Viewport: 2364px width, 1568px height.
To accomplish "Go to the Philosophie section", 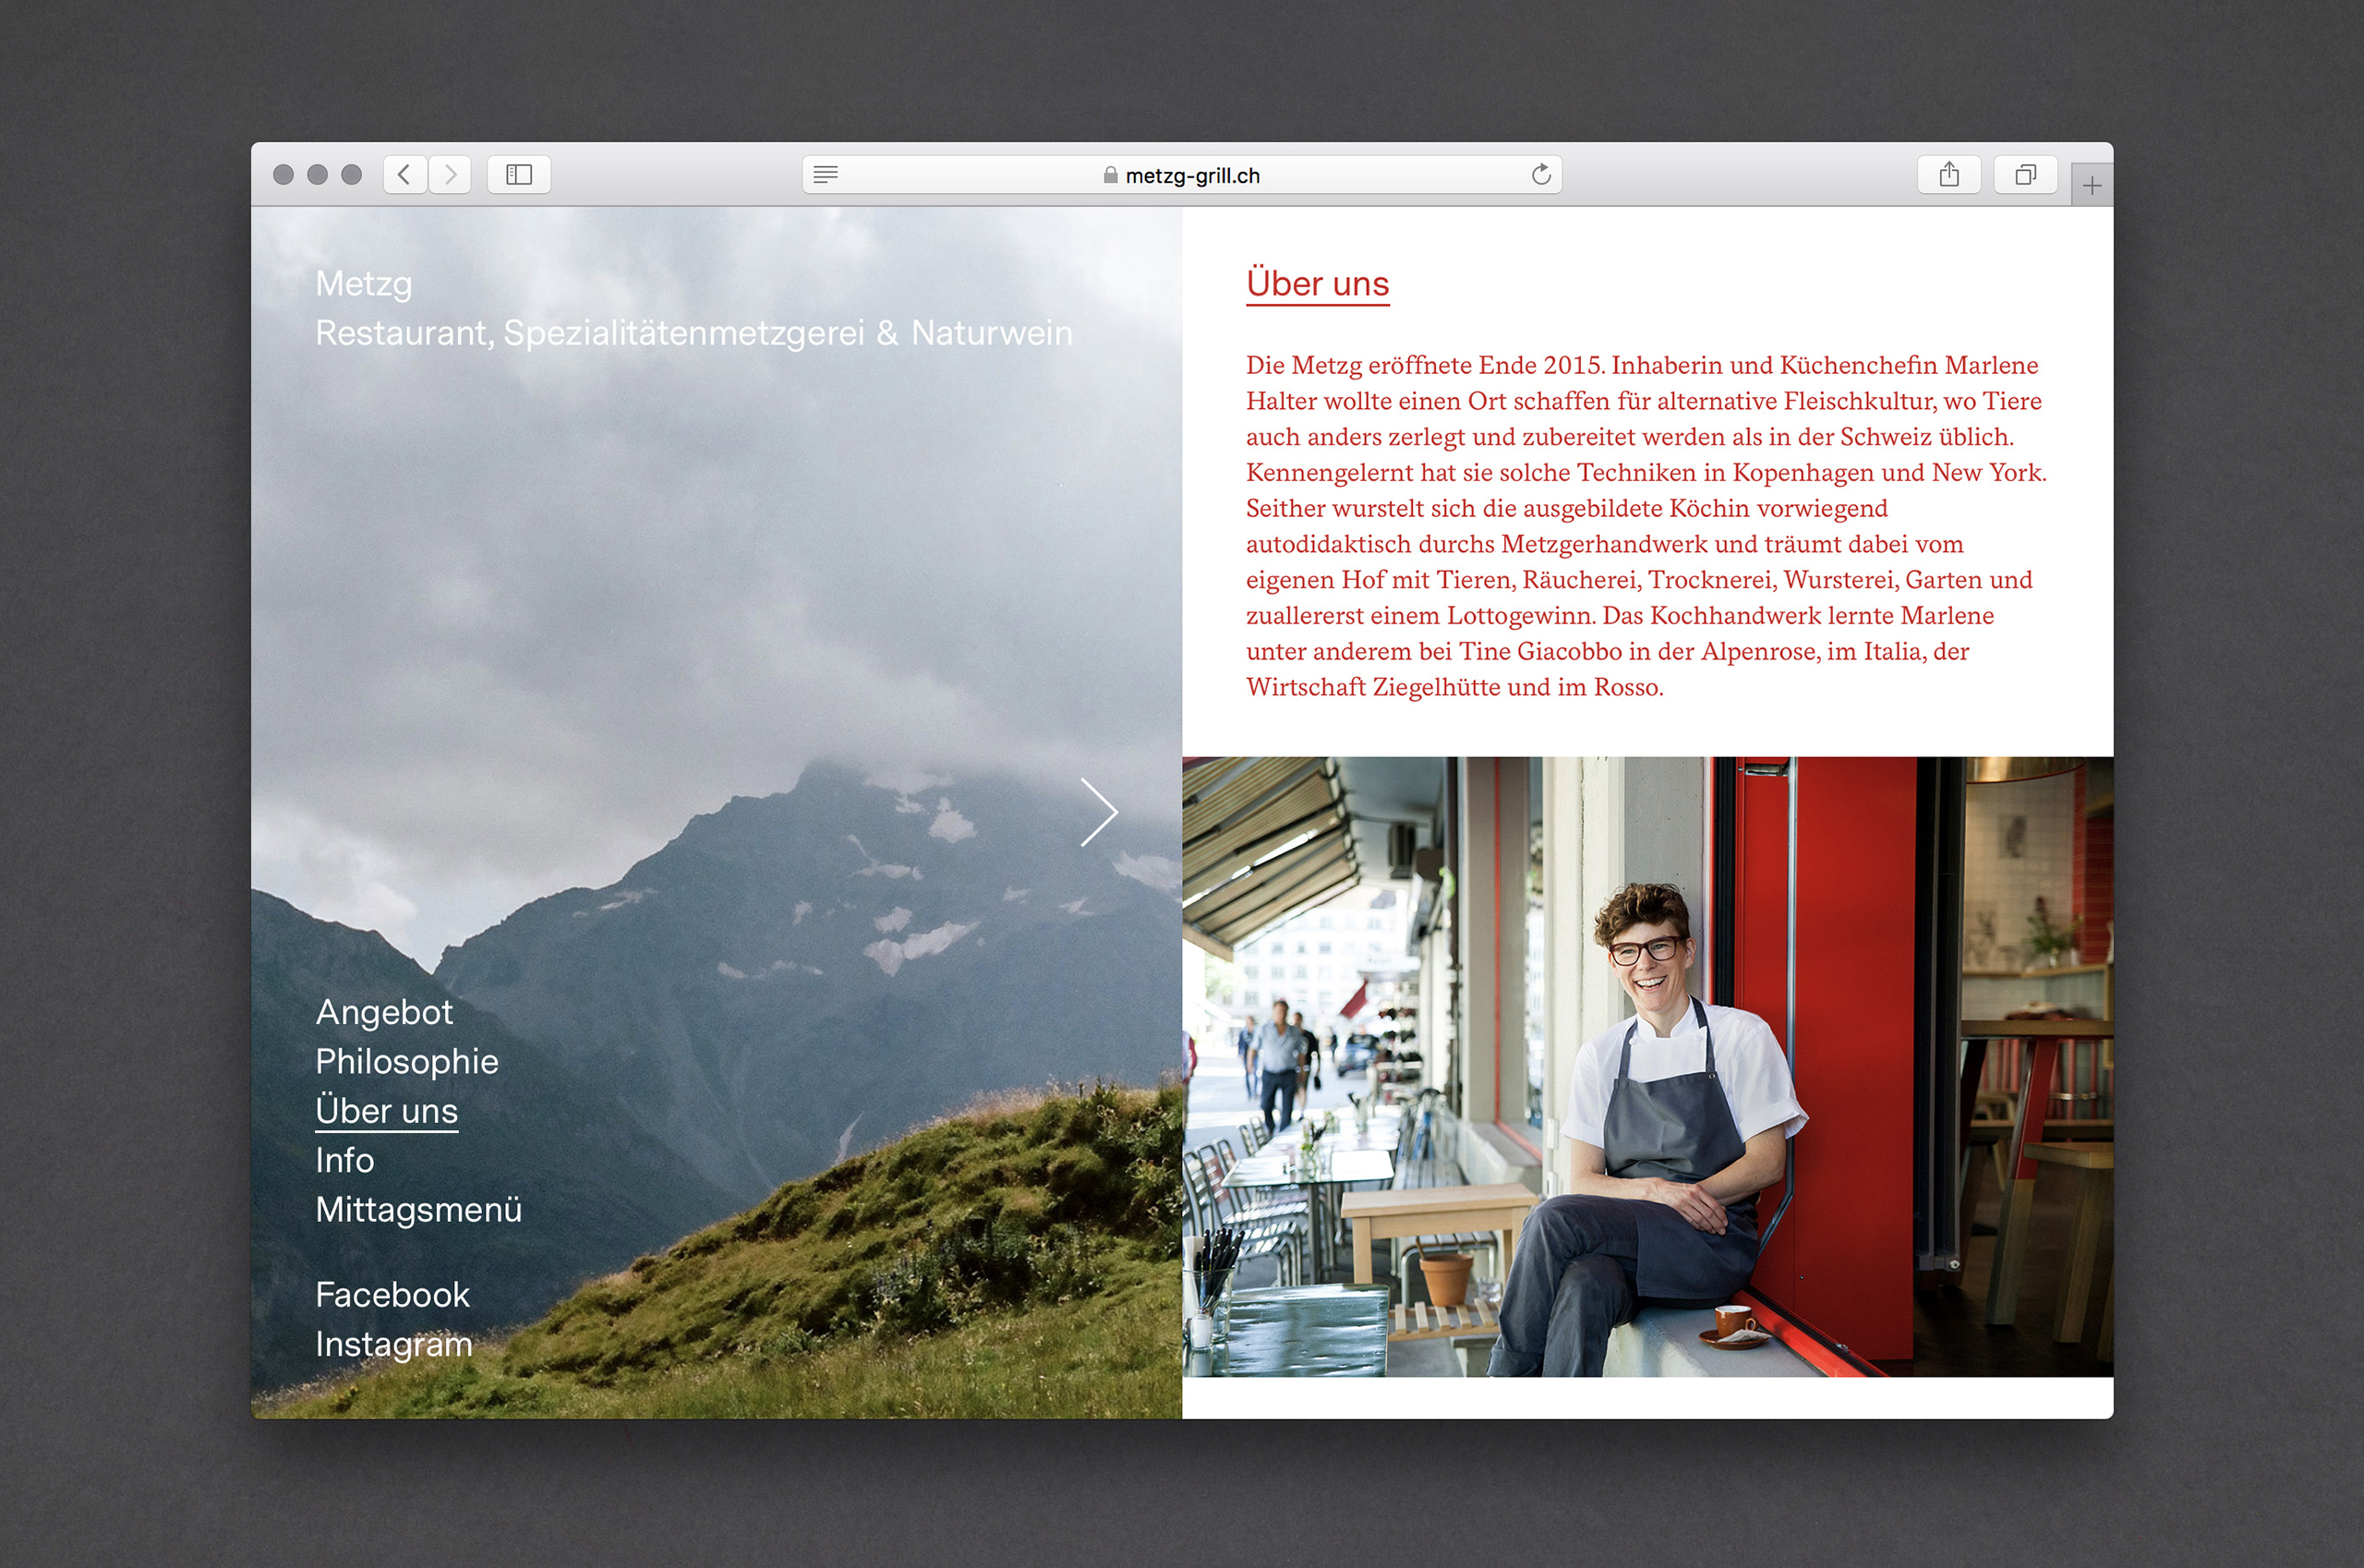I will coord(406,1061).
